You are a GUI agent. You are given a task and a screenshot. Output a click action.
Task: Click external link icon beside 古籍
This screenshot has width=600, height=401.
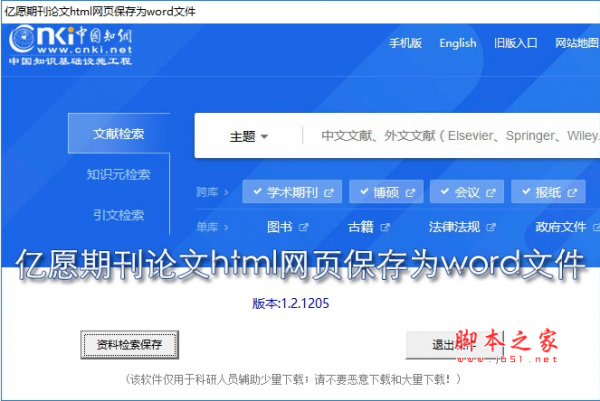385,228
